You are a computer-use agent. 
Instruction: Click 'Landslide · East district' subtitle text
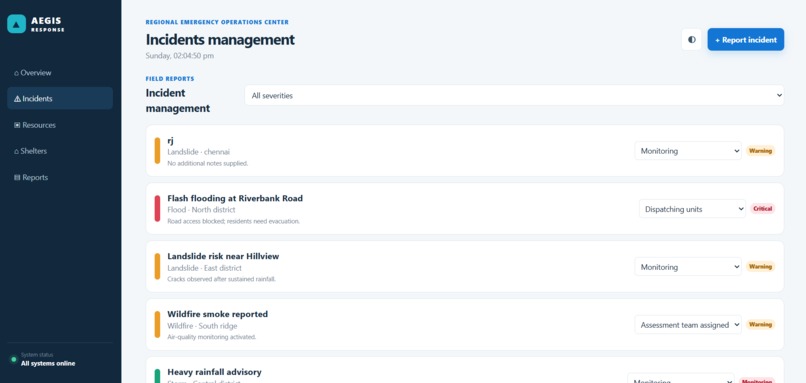pos(205,268)
